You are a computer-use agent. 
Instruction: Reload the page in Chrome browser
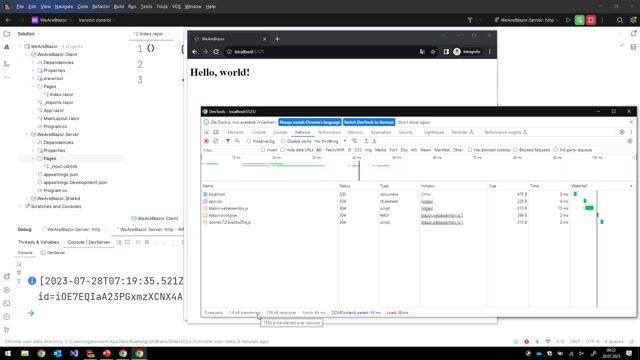coord(216,52)
